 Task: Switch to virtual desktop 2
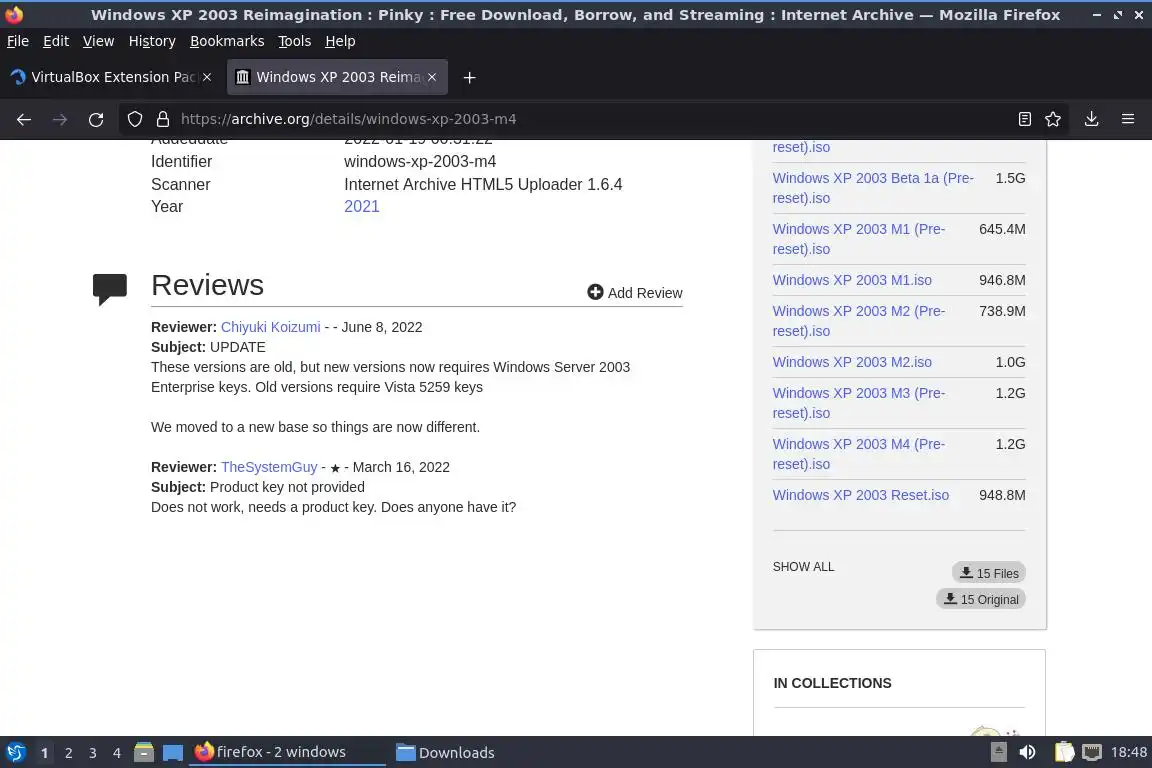tap(68, 753)
